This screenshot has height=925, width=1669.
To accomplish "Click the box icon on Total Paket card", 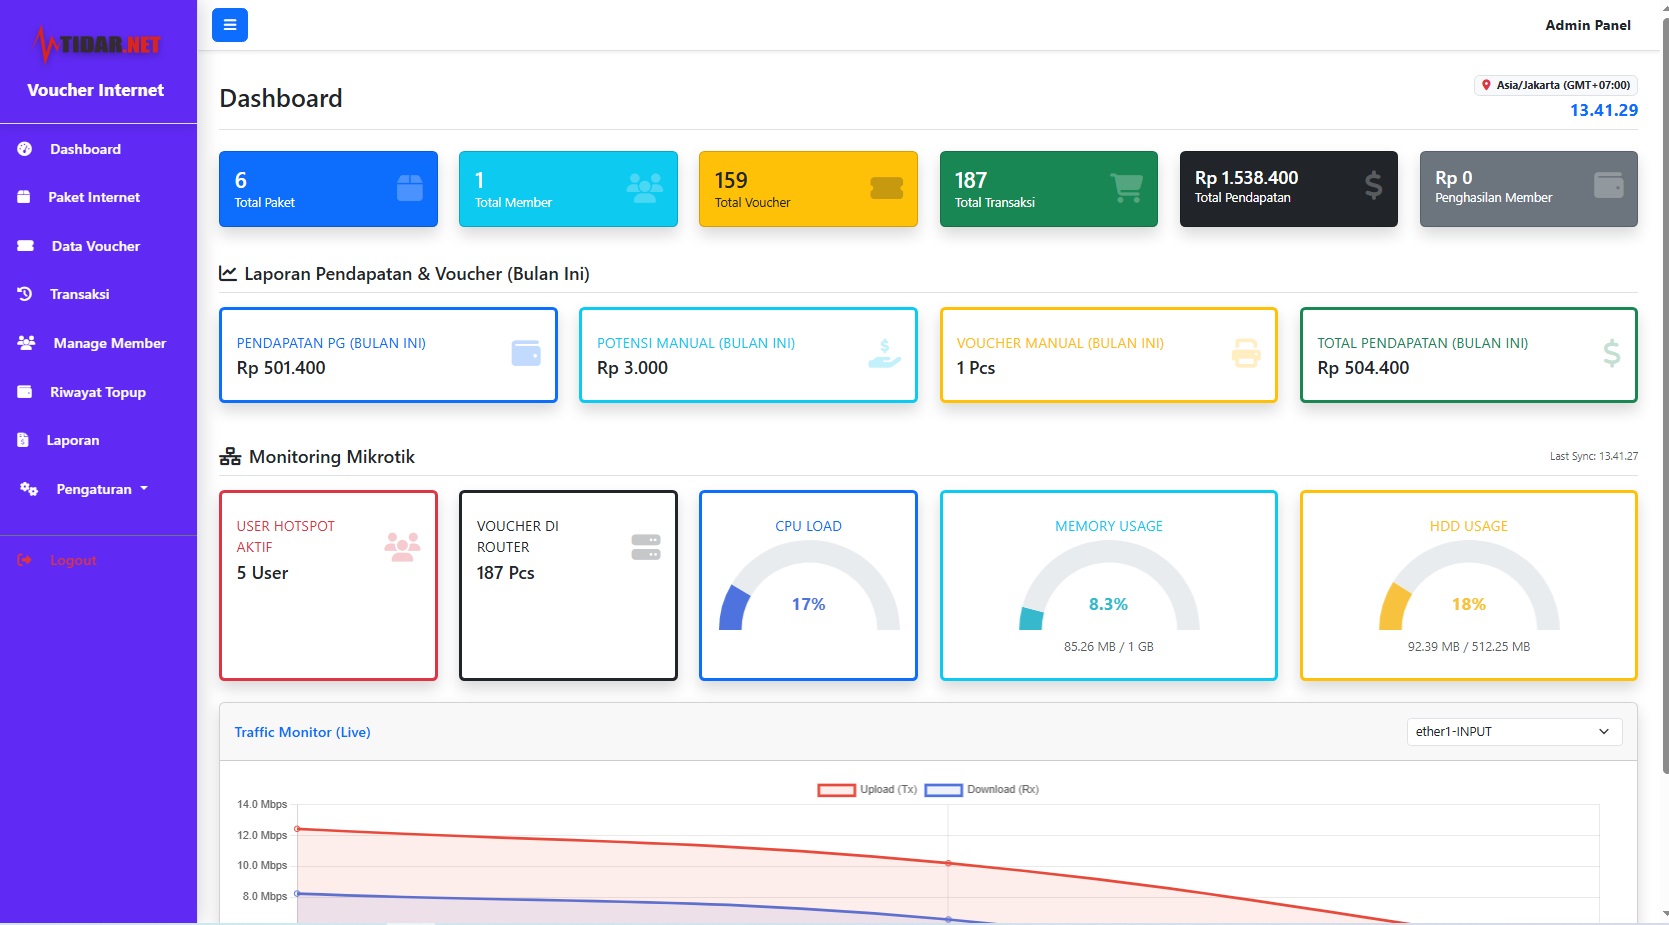I will tap(410, 187).
